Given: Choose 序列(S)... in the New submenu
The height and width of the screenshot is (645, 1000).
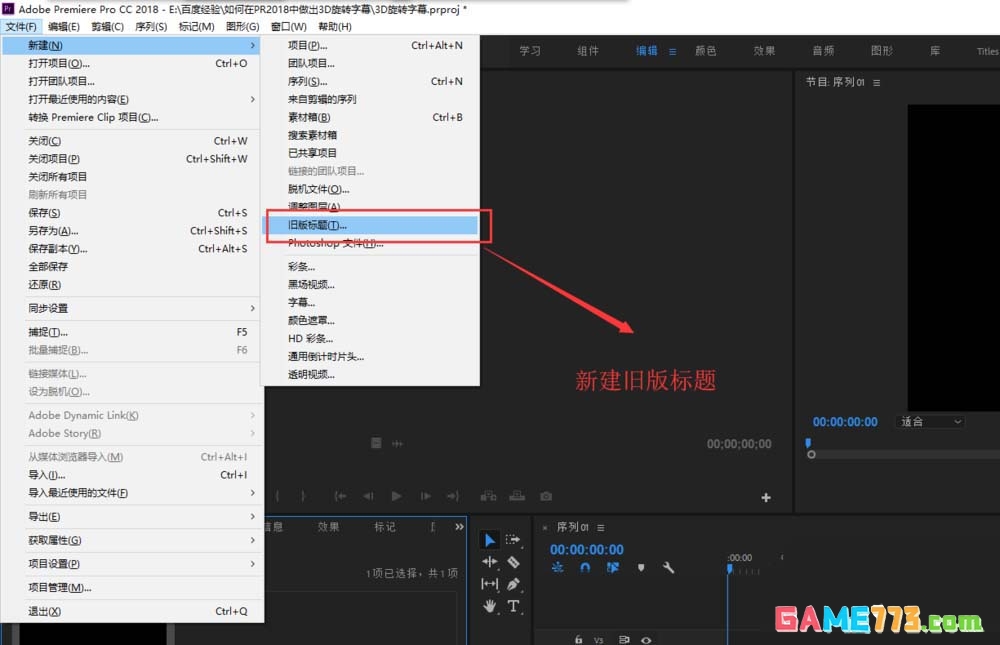Looking at the screenshot, I should (x=371, y=81).
